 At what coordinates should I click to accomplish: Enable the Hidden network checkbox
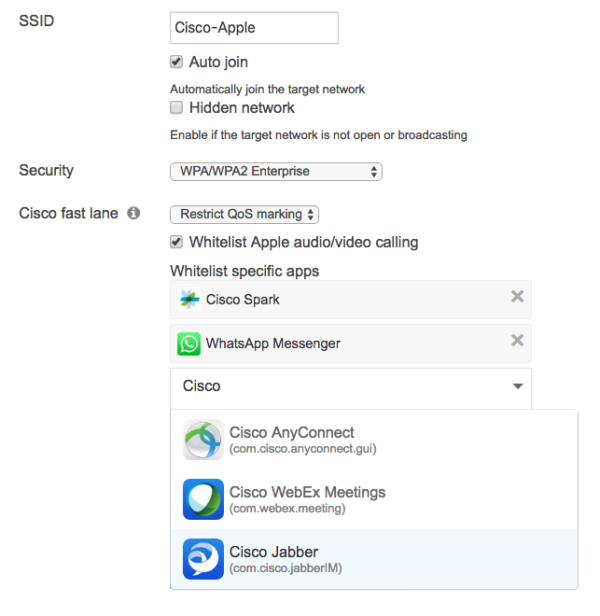tap(177, 107)
